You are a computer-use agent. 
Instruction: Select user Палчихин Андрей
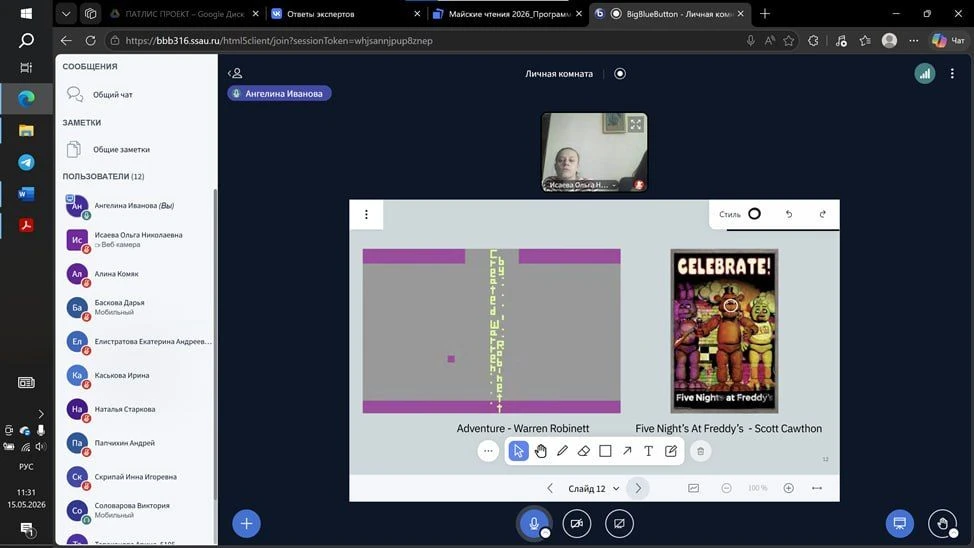tap(138, 443)
